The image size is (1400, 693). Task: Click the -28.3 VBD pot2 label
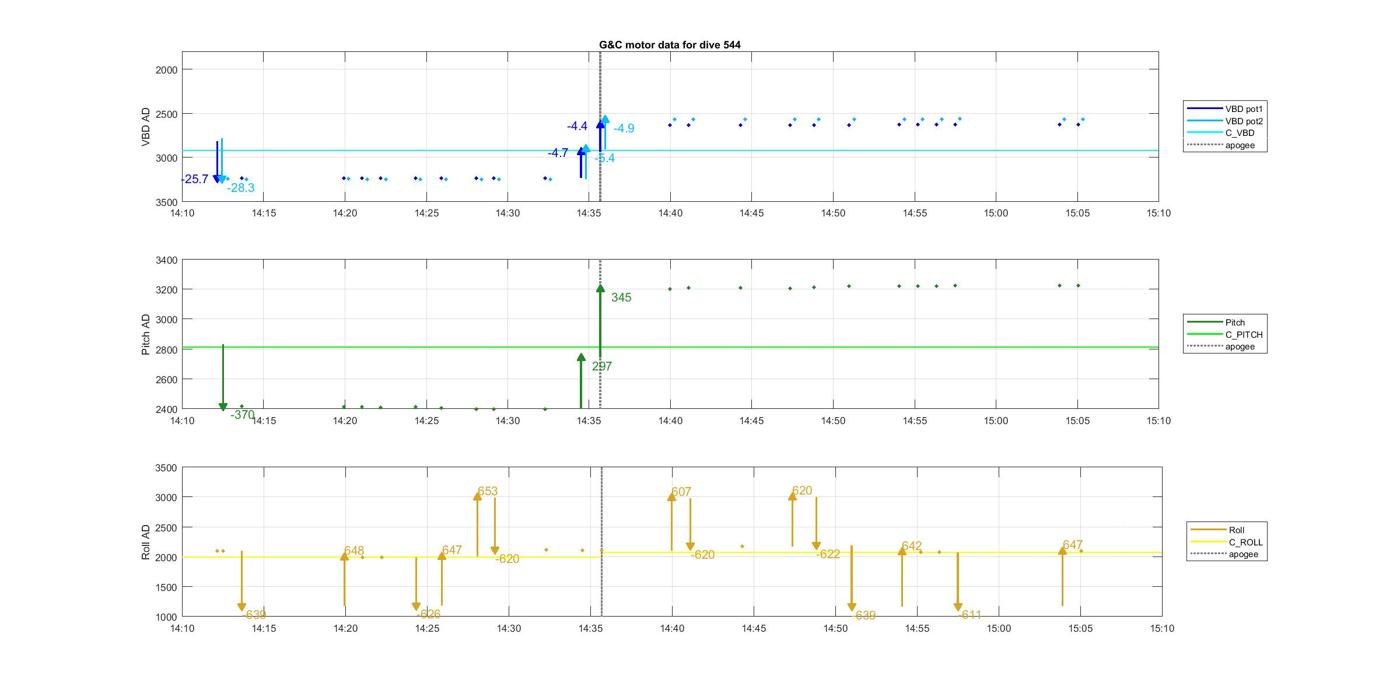click(x=241, y=188)
